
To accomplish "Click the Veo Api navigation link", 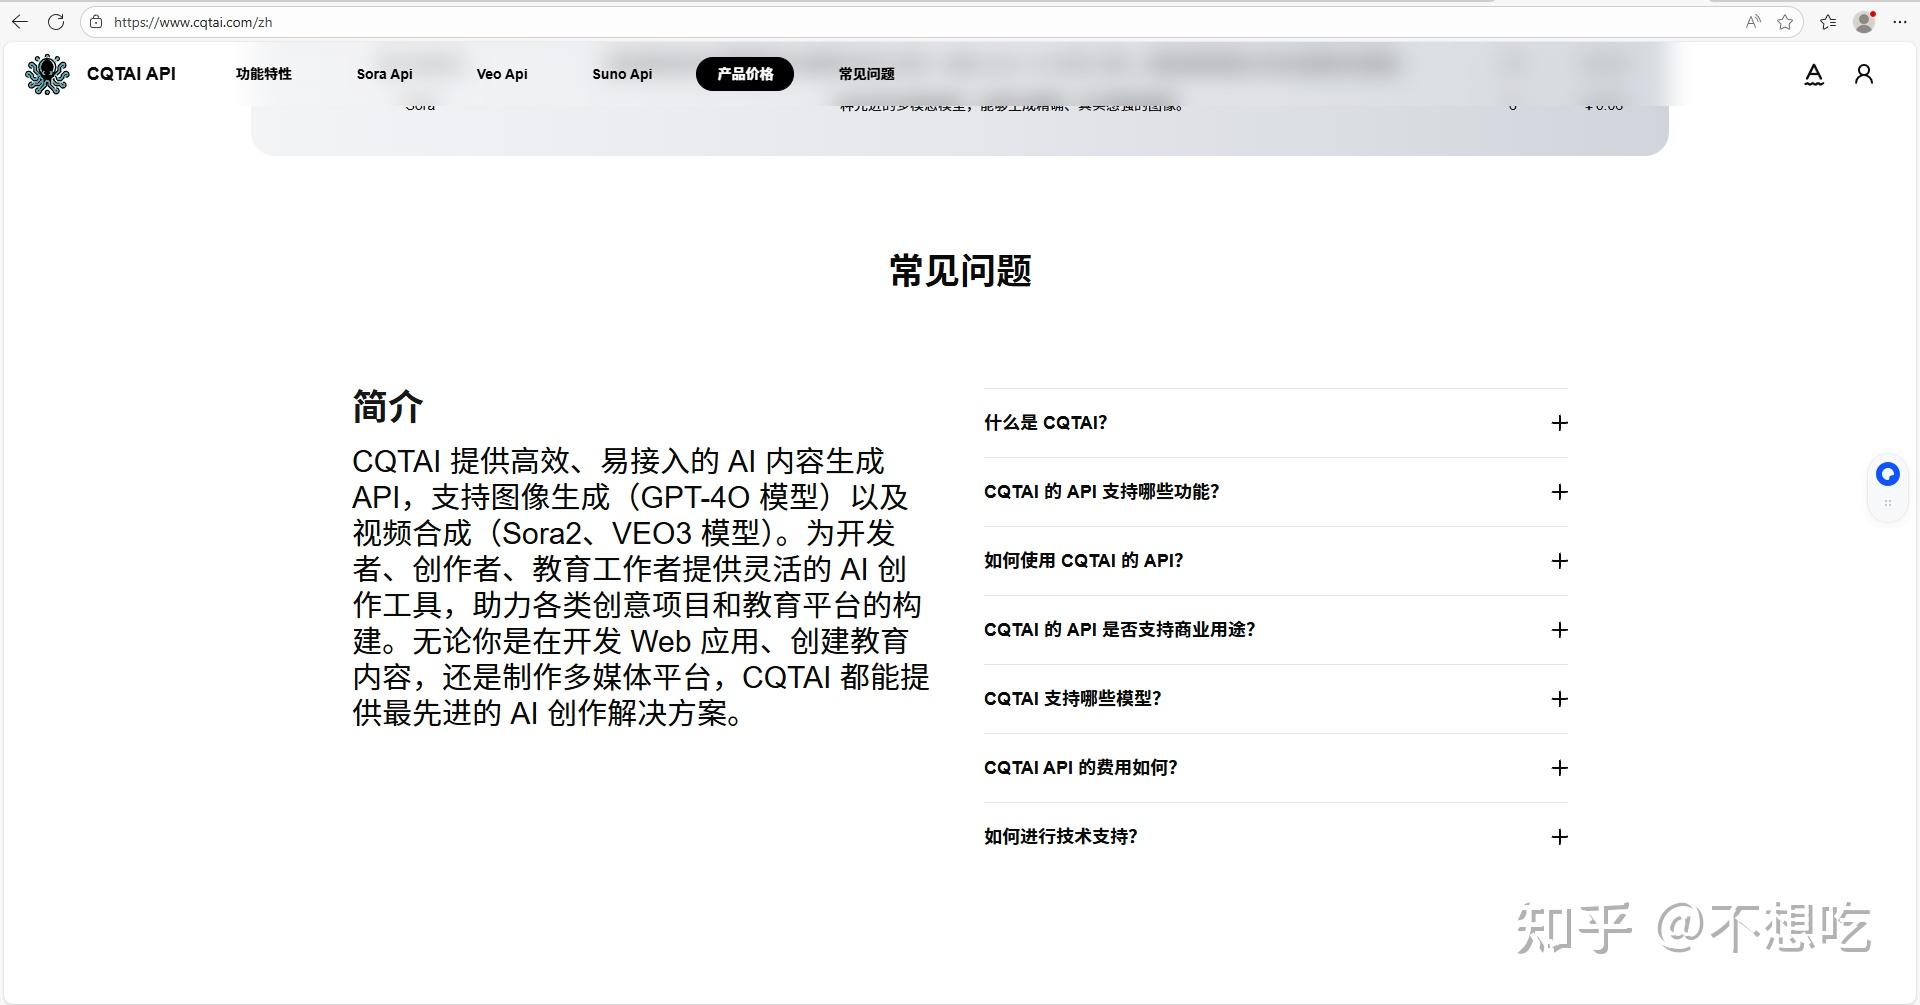I will (502, 74).
